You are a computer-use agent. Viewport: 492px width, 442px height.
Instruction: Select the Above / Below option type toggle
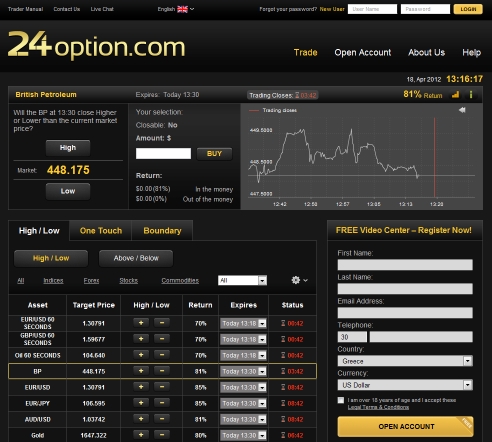pos(136,258)
